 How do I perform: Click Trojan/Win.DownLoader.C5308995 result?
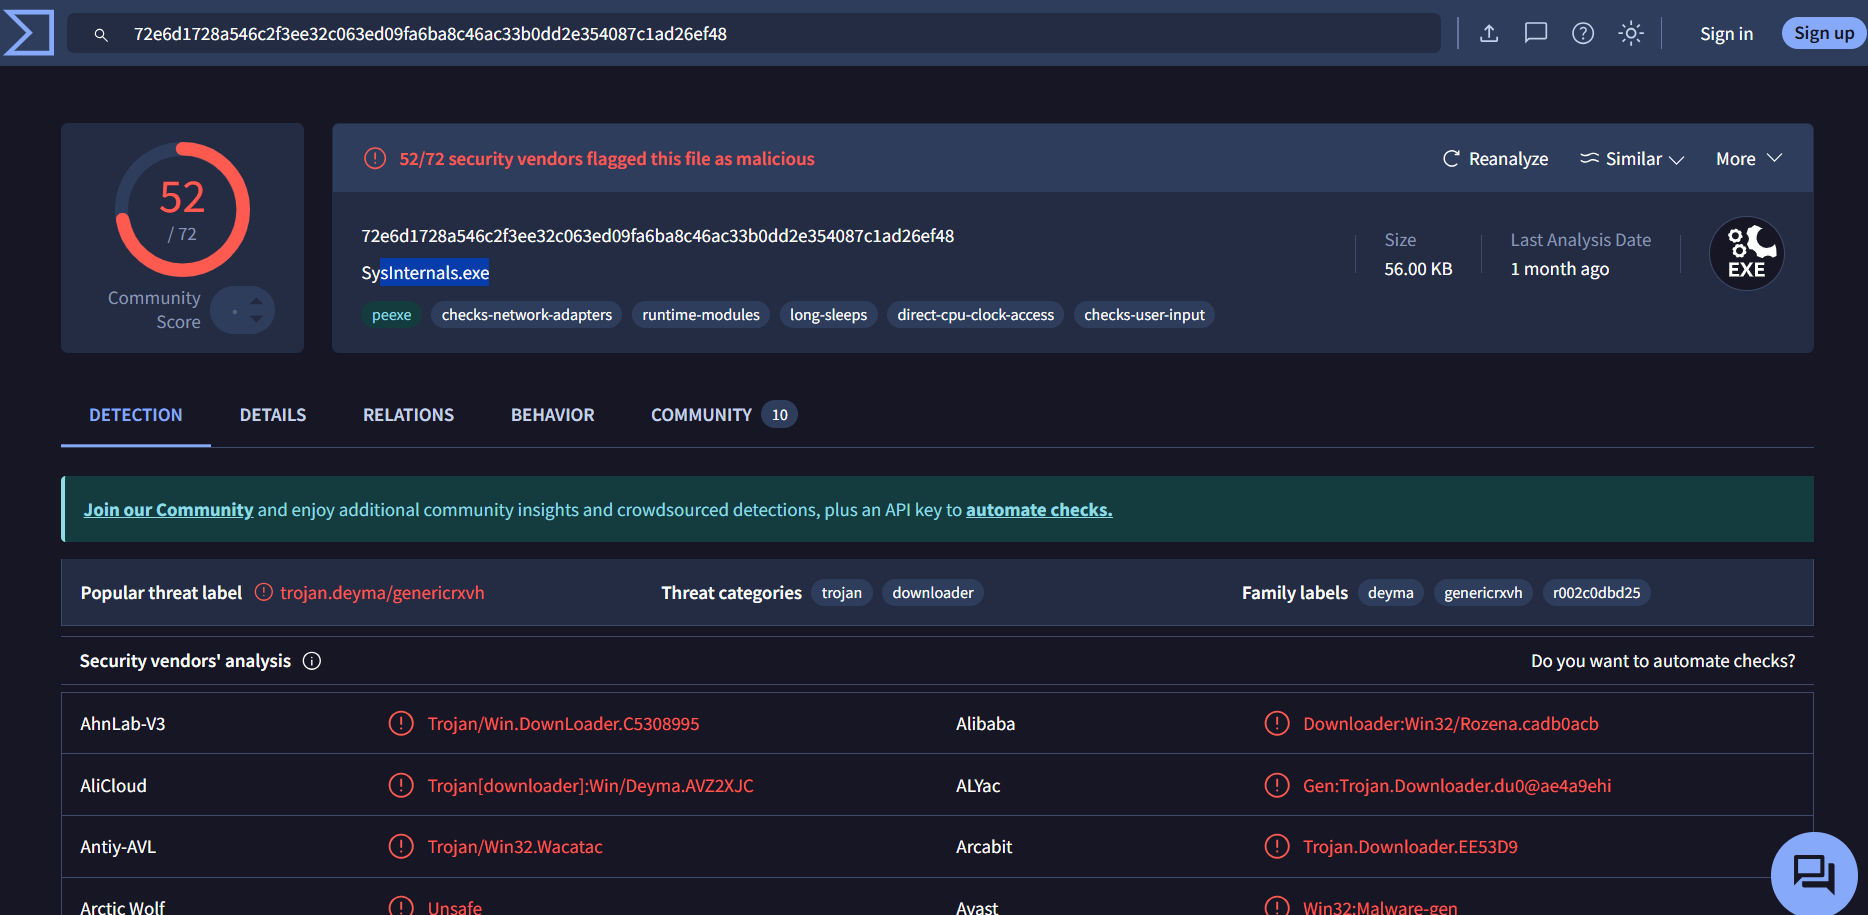(563, 724)
